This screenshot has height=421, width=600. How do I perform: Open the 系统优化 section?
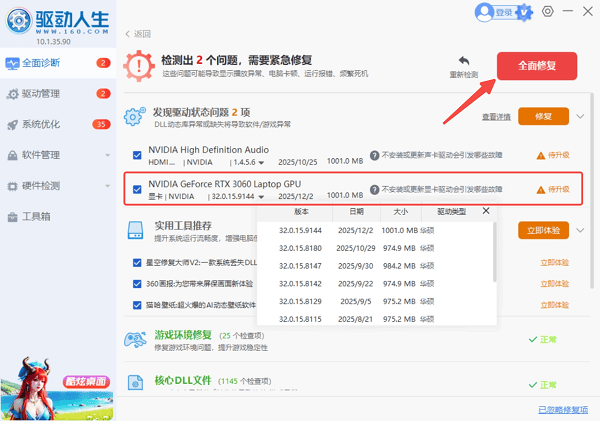pos(58,124)
